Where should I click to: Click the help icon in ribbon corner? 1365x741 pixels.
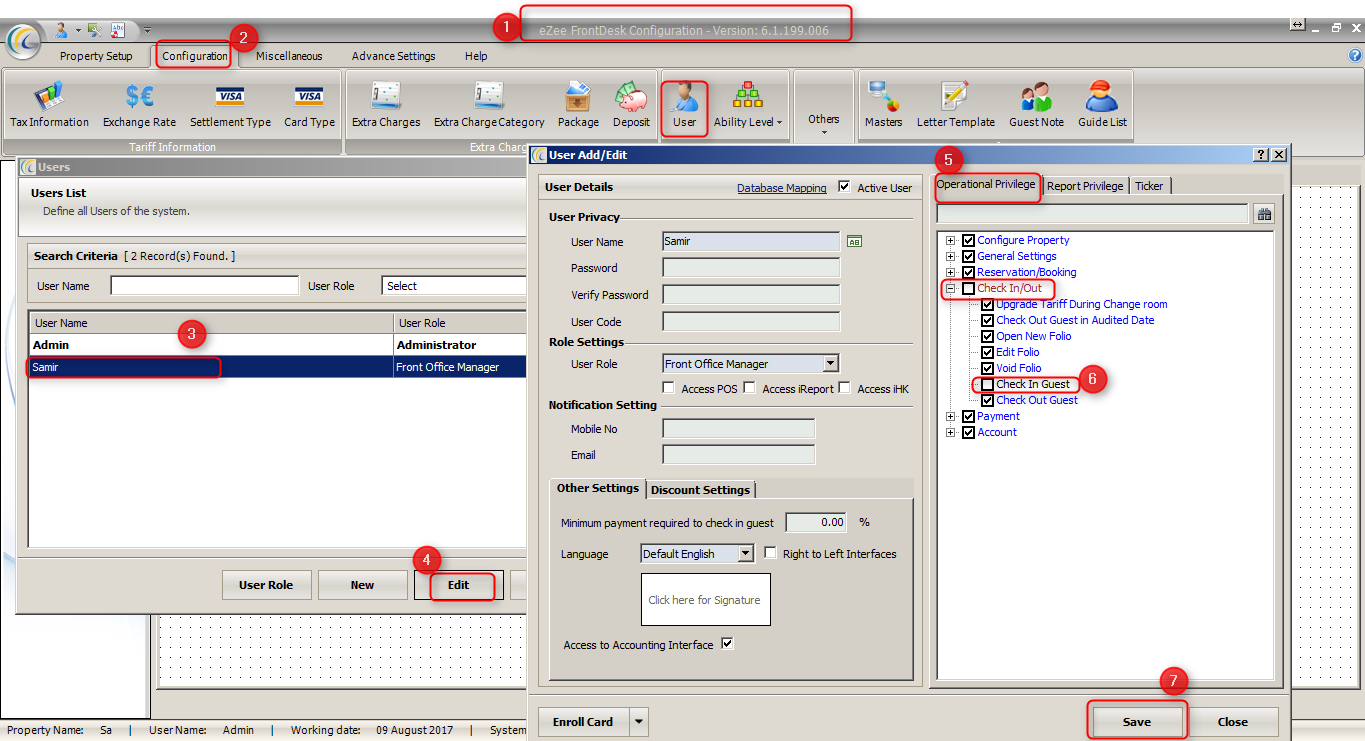[x=1355, y=56]
